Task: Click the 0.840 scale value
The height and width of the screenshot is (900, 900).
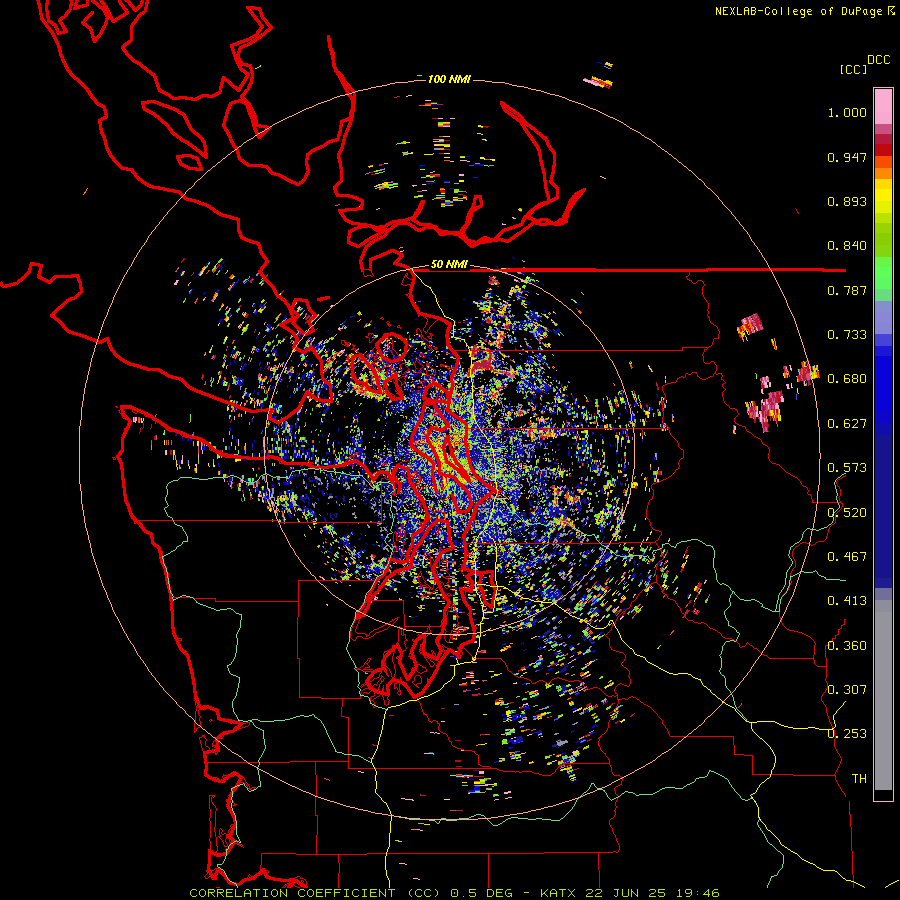Action: tap(847, 246)
